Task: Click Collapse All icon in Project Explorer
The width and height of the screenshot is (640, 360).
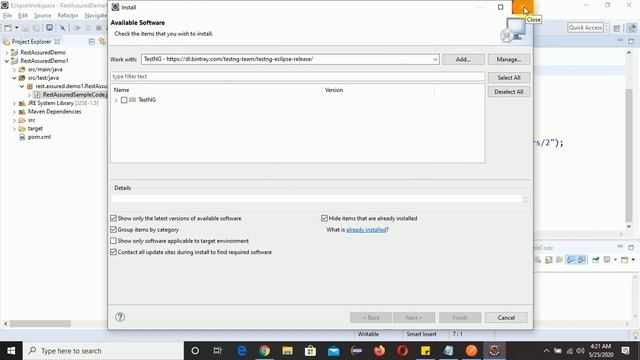Action: [92, 42]
